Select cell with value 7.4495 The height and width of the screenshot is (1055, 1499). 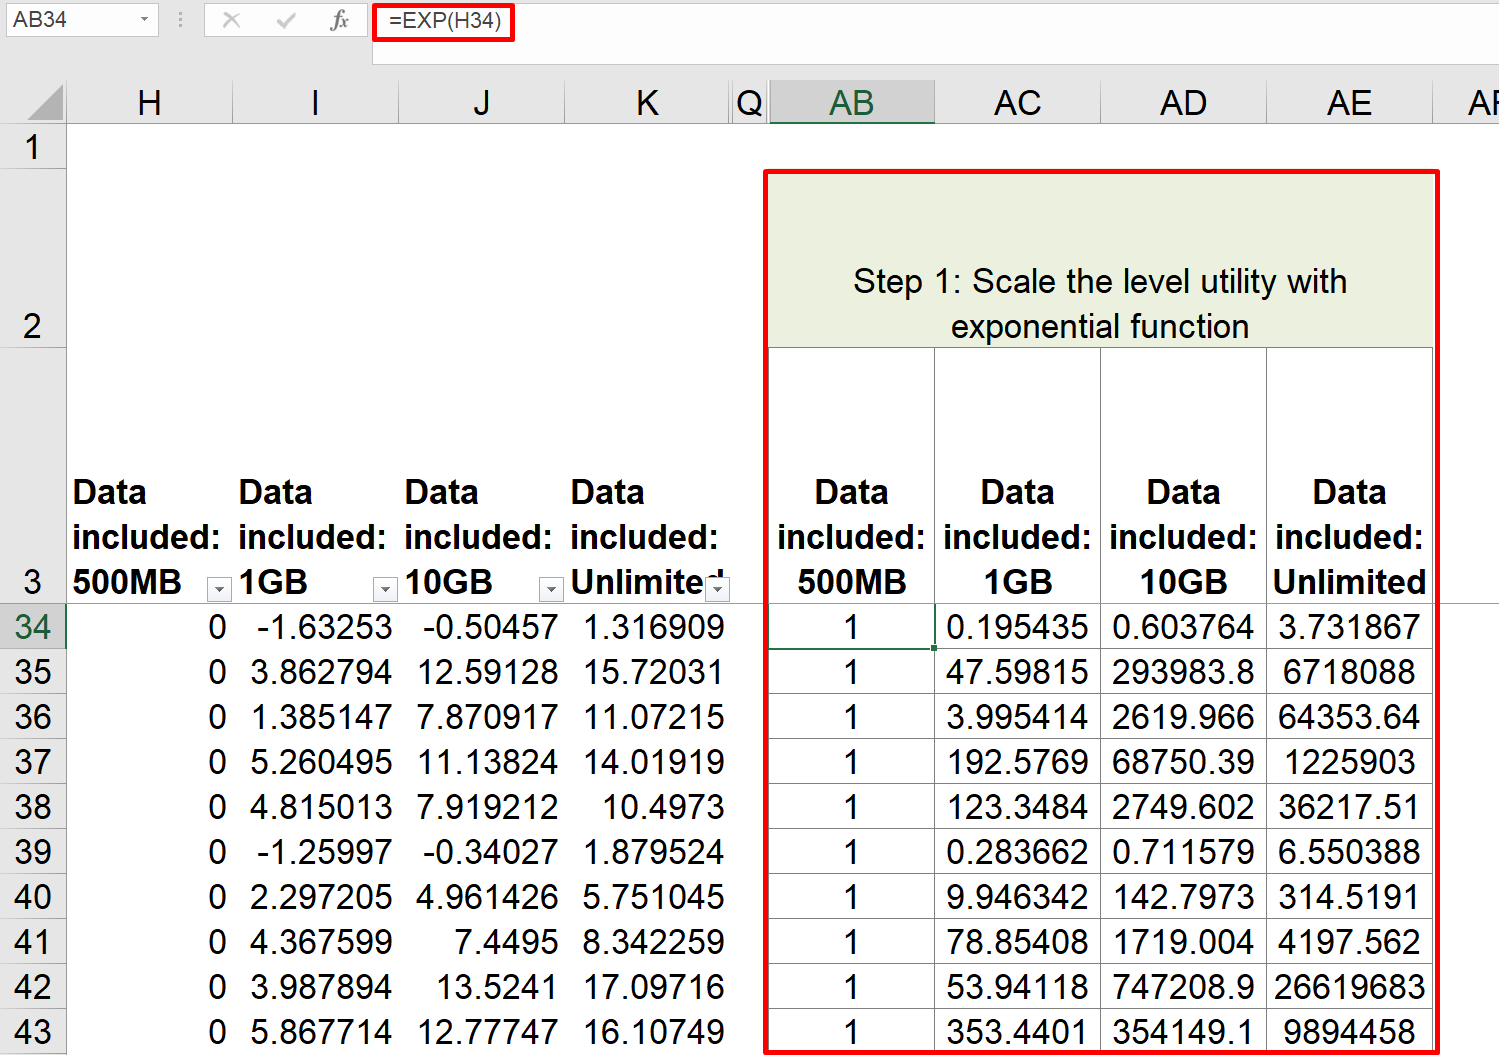[x=482, y=942]
